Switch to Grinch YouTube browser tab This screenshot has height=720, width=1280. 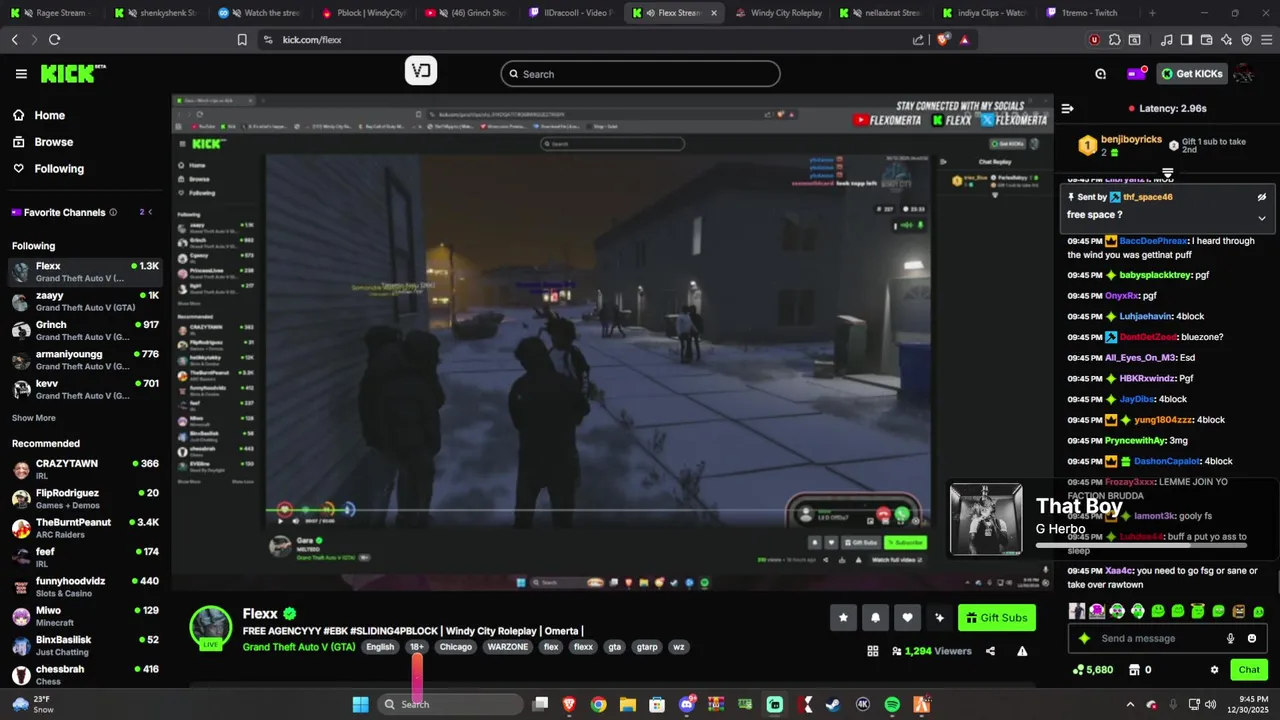coord(466,13)
